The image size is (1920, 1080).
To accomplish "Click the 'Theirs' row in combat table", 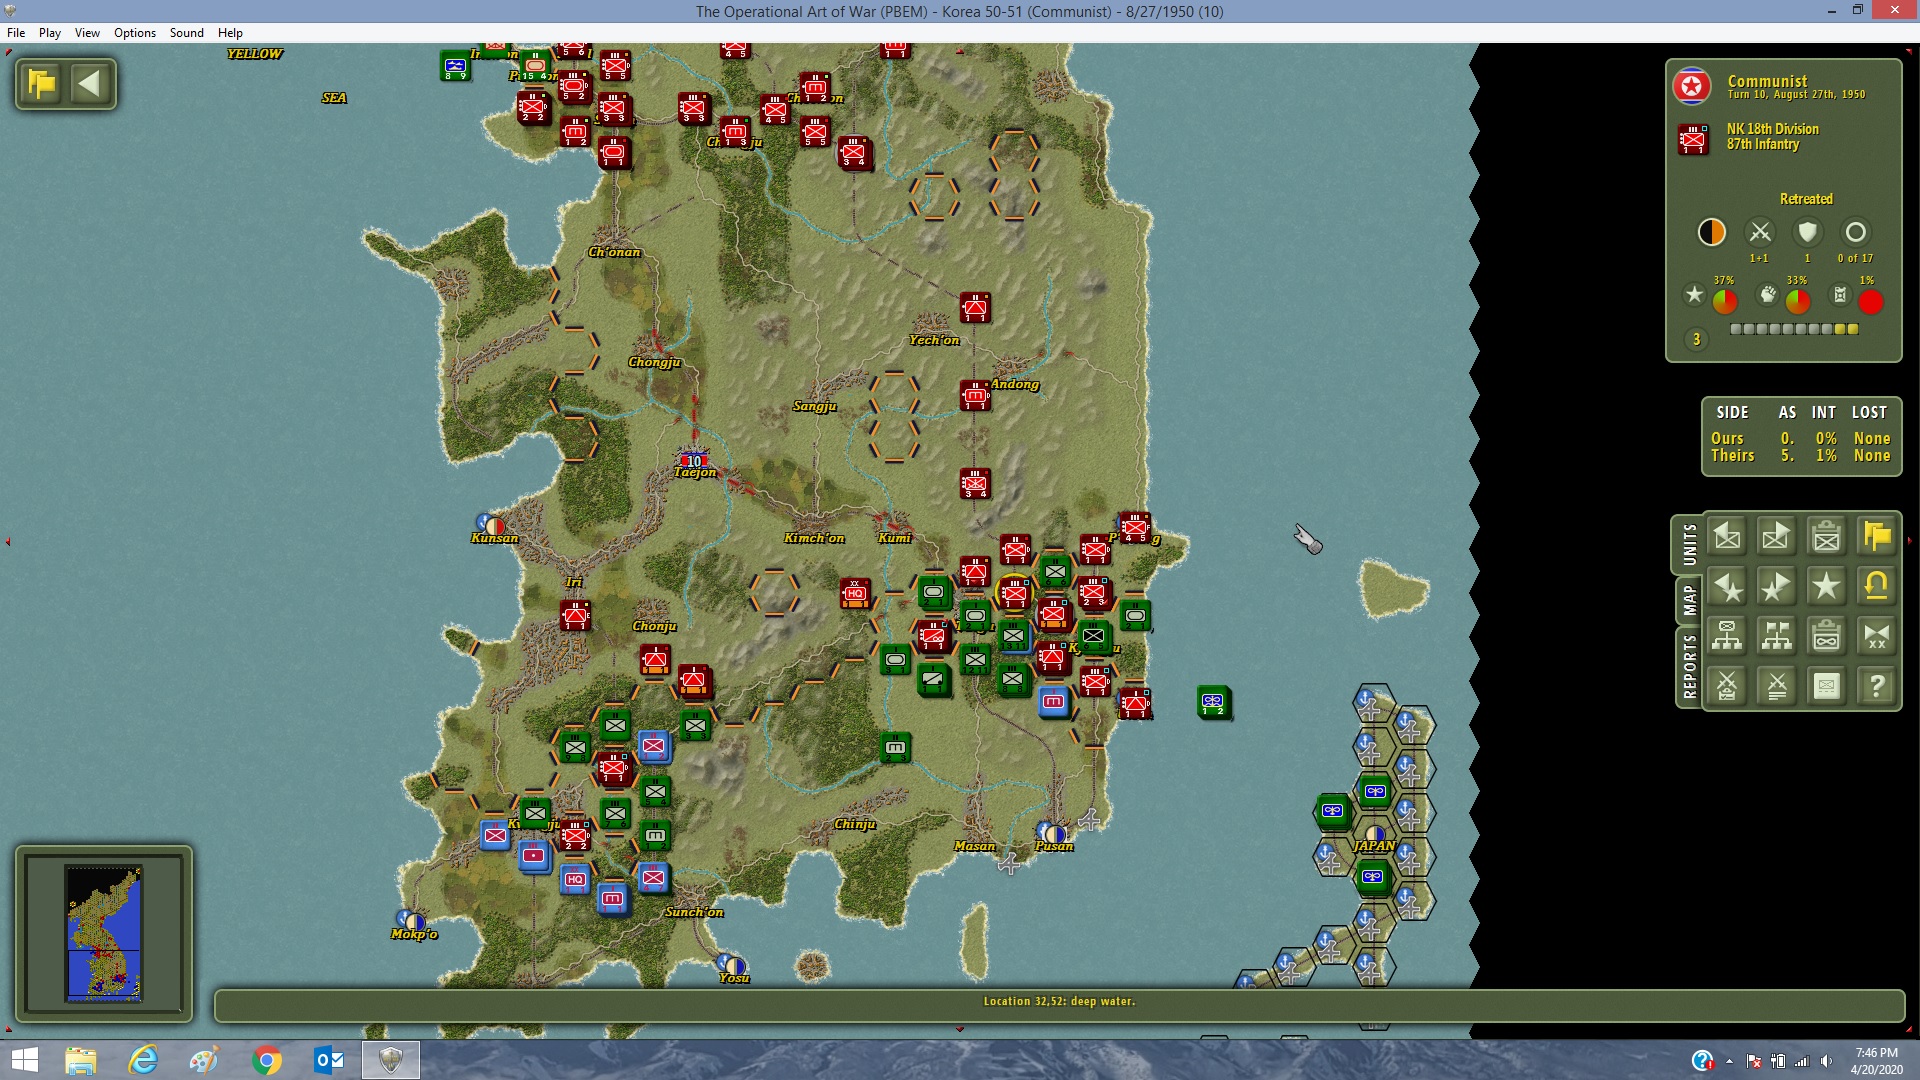I will click(1800, 456).
